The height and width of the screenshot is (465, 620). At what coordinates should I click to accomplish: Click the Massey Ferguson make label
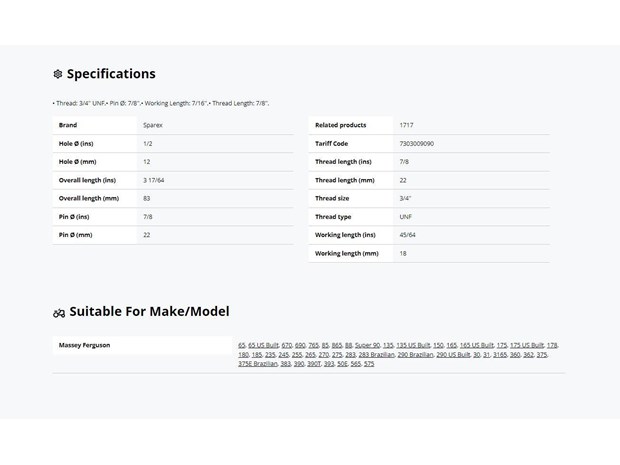coord(84,345)
